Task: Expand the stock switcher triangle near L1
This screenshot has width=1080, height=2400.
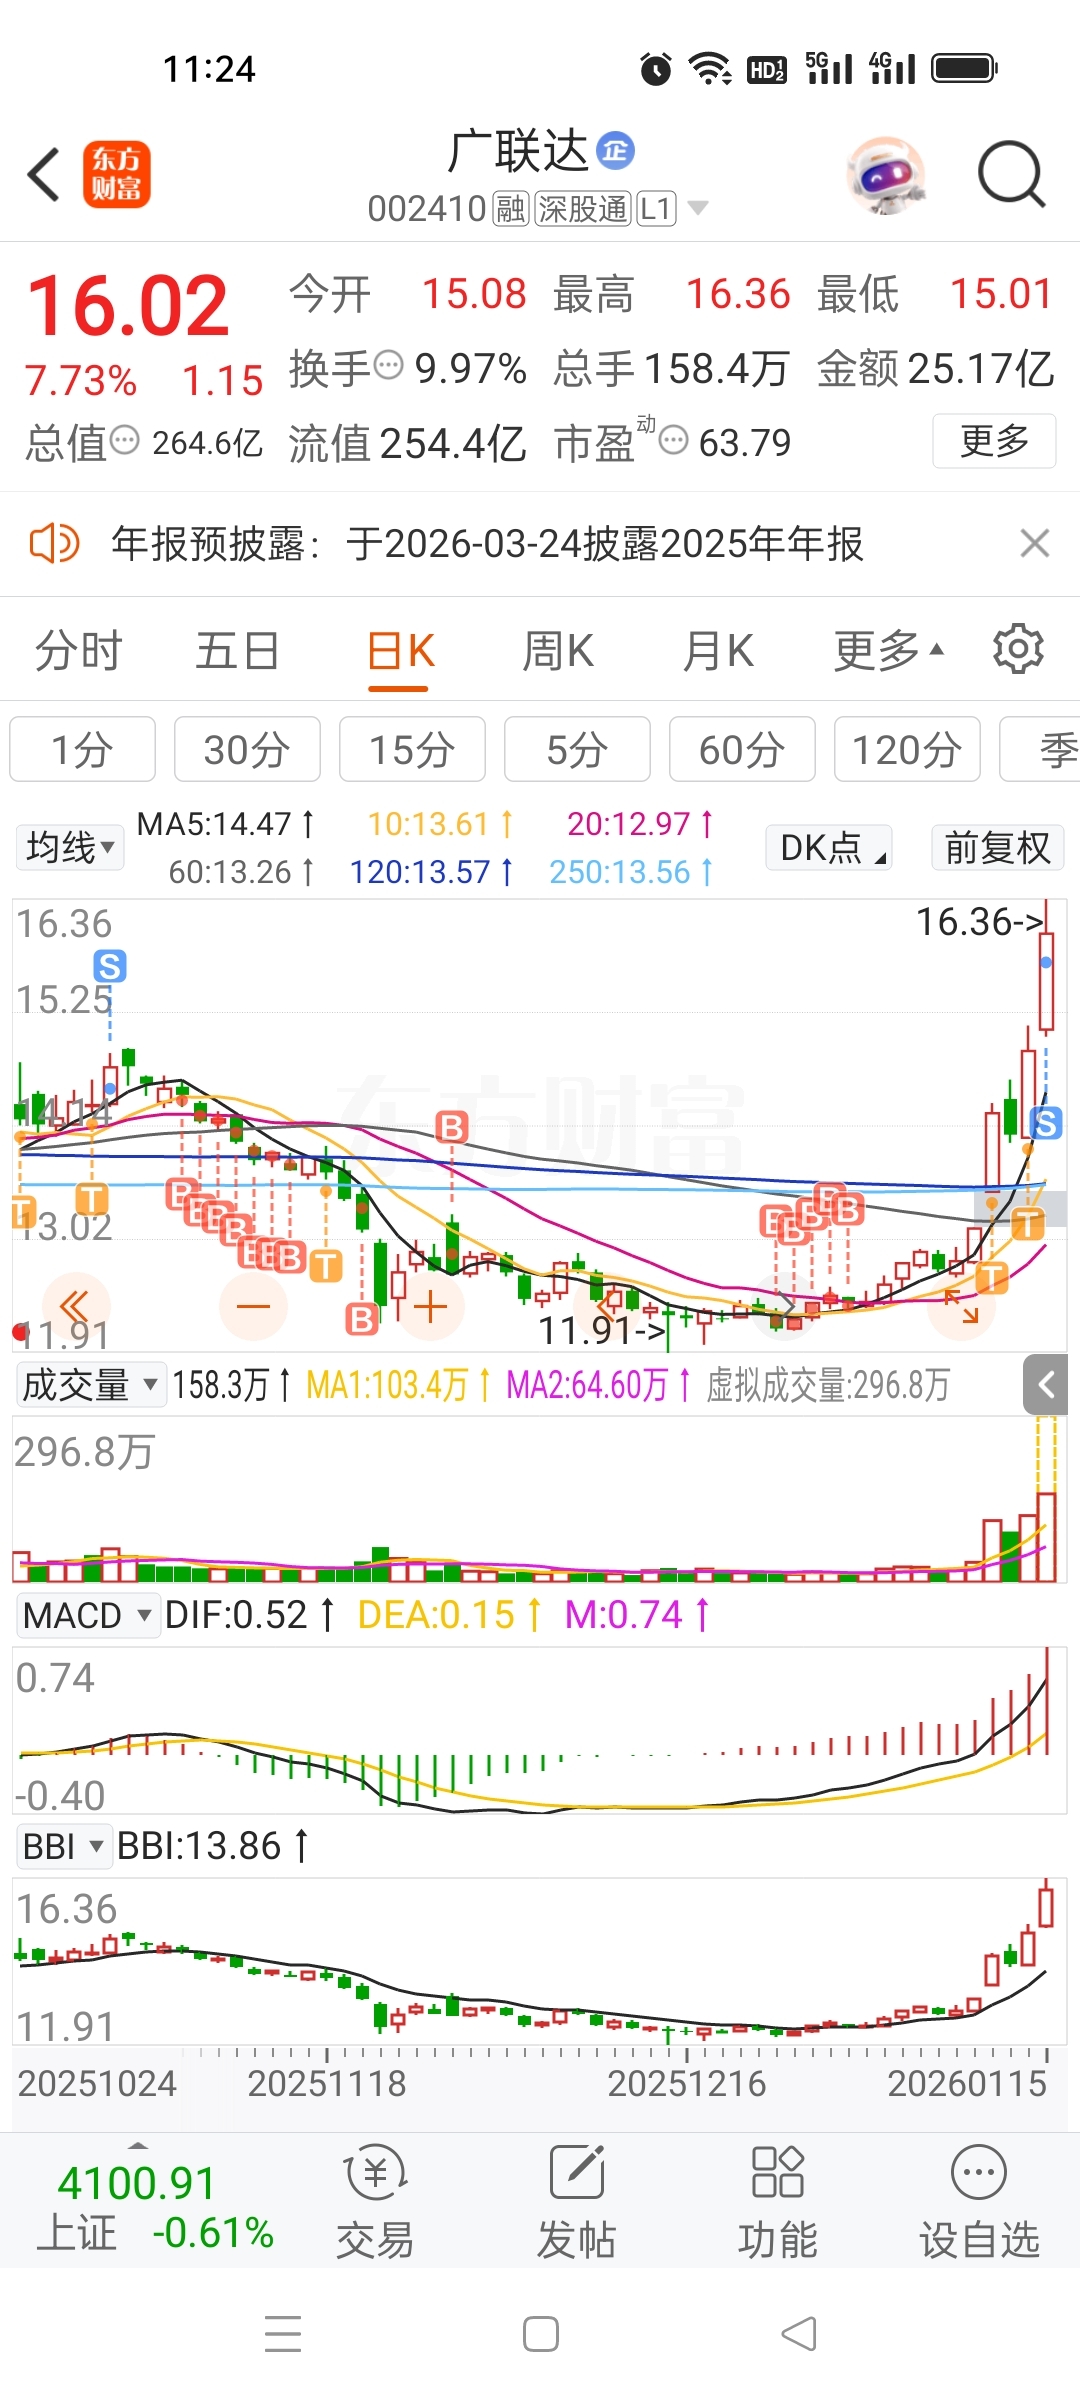Action: (x=698, y=208)
